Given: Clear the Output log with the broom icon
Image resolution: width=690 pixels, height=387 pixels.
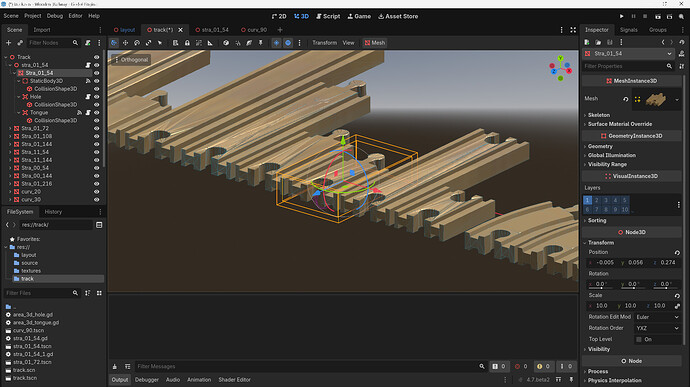Looking at the screenshot, I should click(x=114, y=366).
